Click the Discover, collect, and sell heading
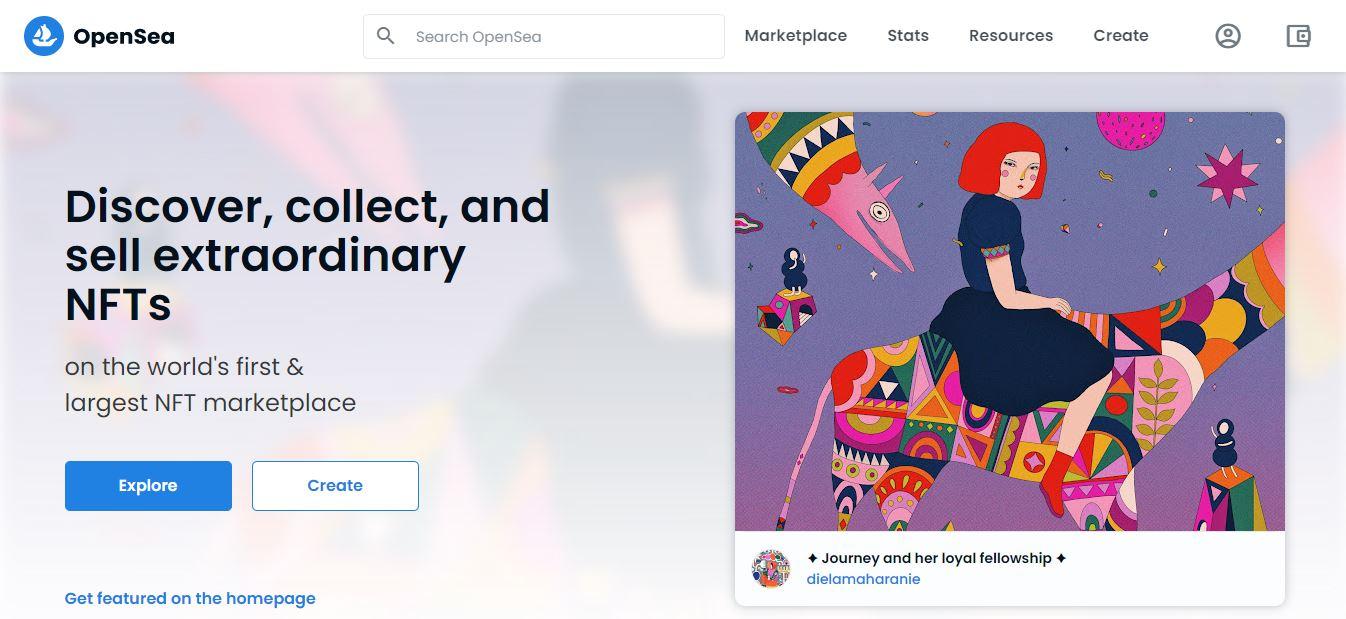1346x619 pixels. 307,254
